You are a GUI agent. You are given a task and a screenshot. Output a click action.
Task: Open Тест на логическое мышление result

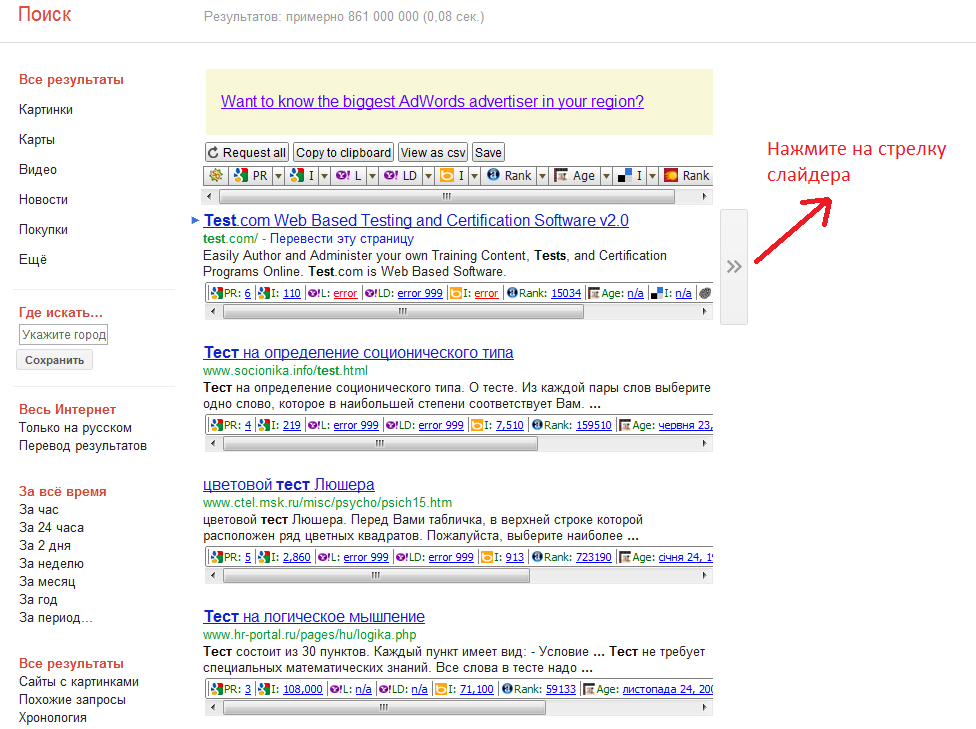point(314,616)
